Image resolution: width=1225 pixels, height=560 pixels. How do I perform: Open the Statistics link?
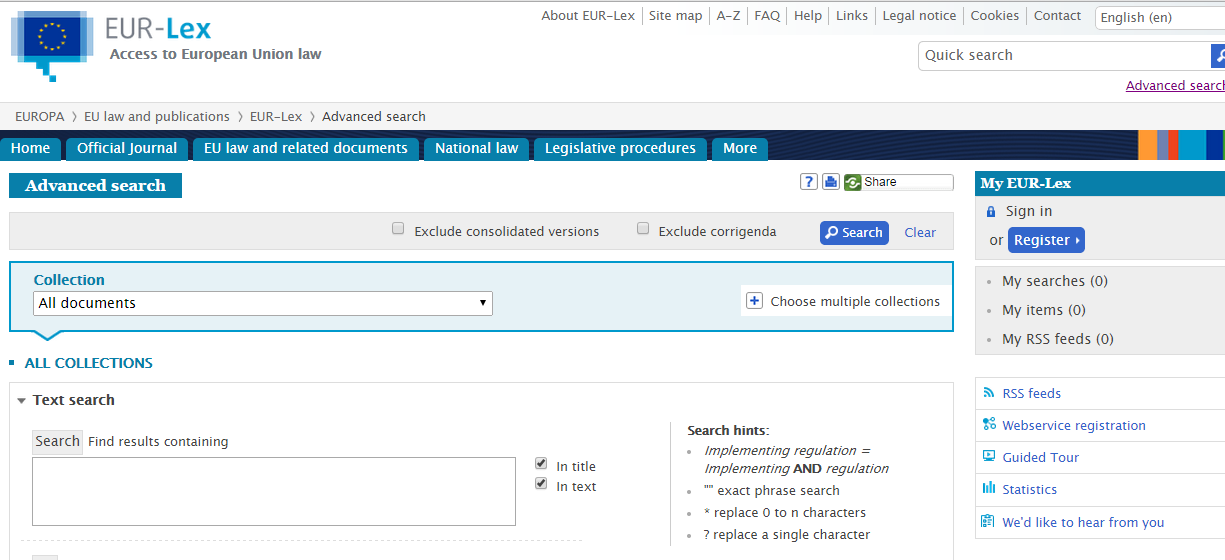(x=1030, y=490)
